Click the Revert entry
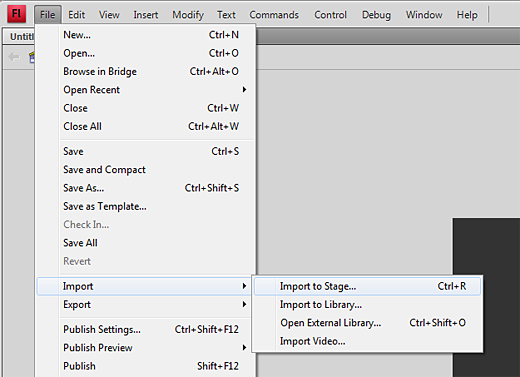 pos(146,261)
